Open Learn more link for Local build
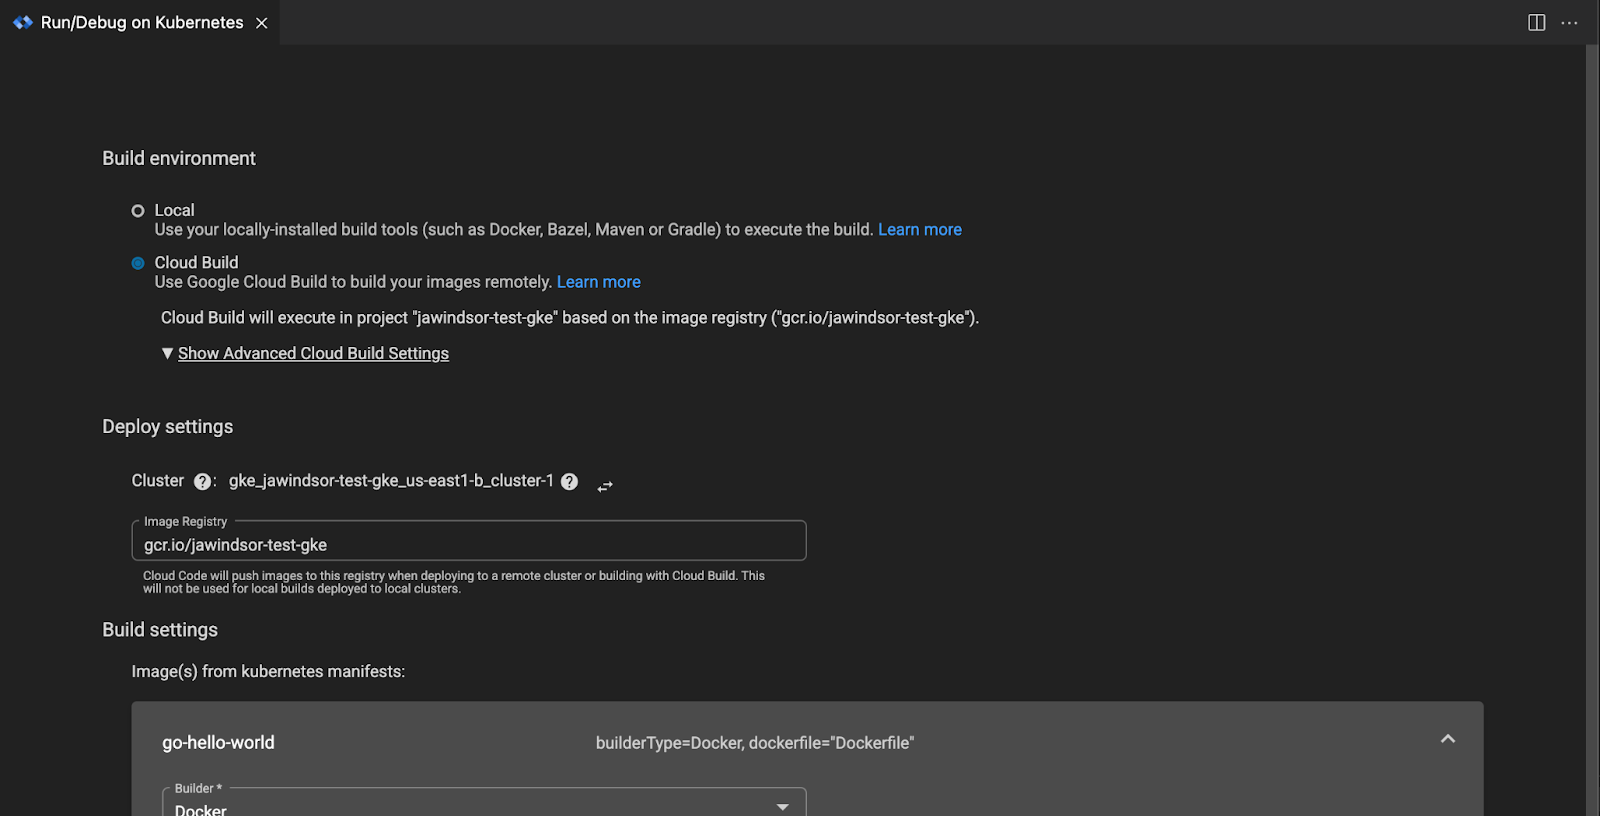This screenshot has height=816, width=1600. point(920,230)
